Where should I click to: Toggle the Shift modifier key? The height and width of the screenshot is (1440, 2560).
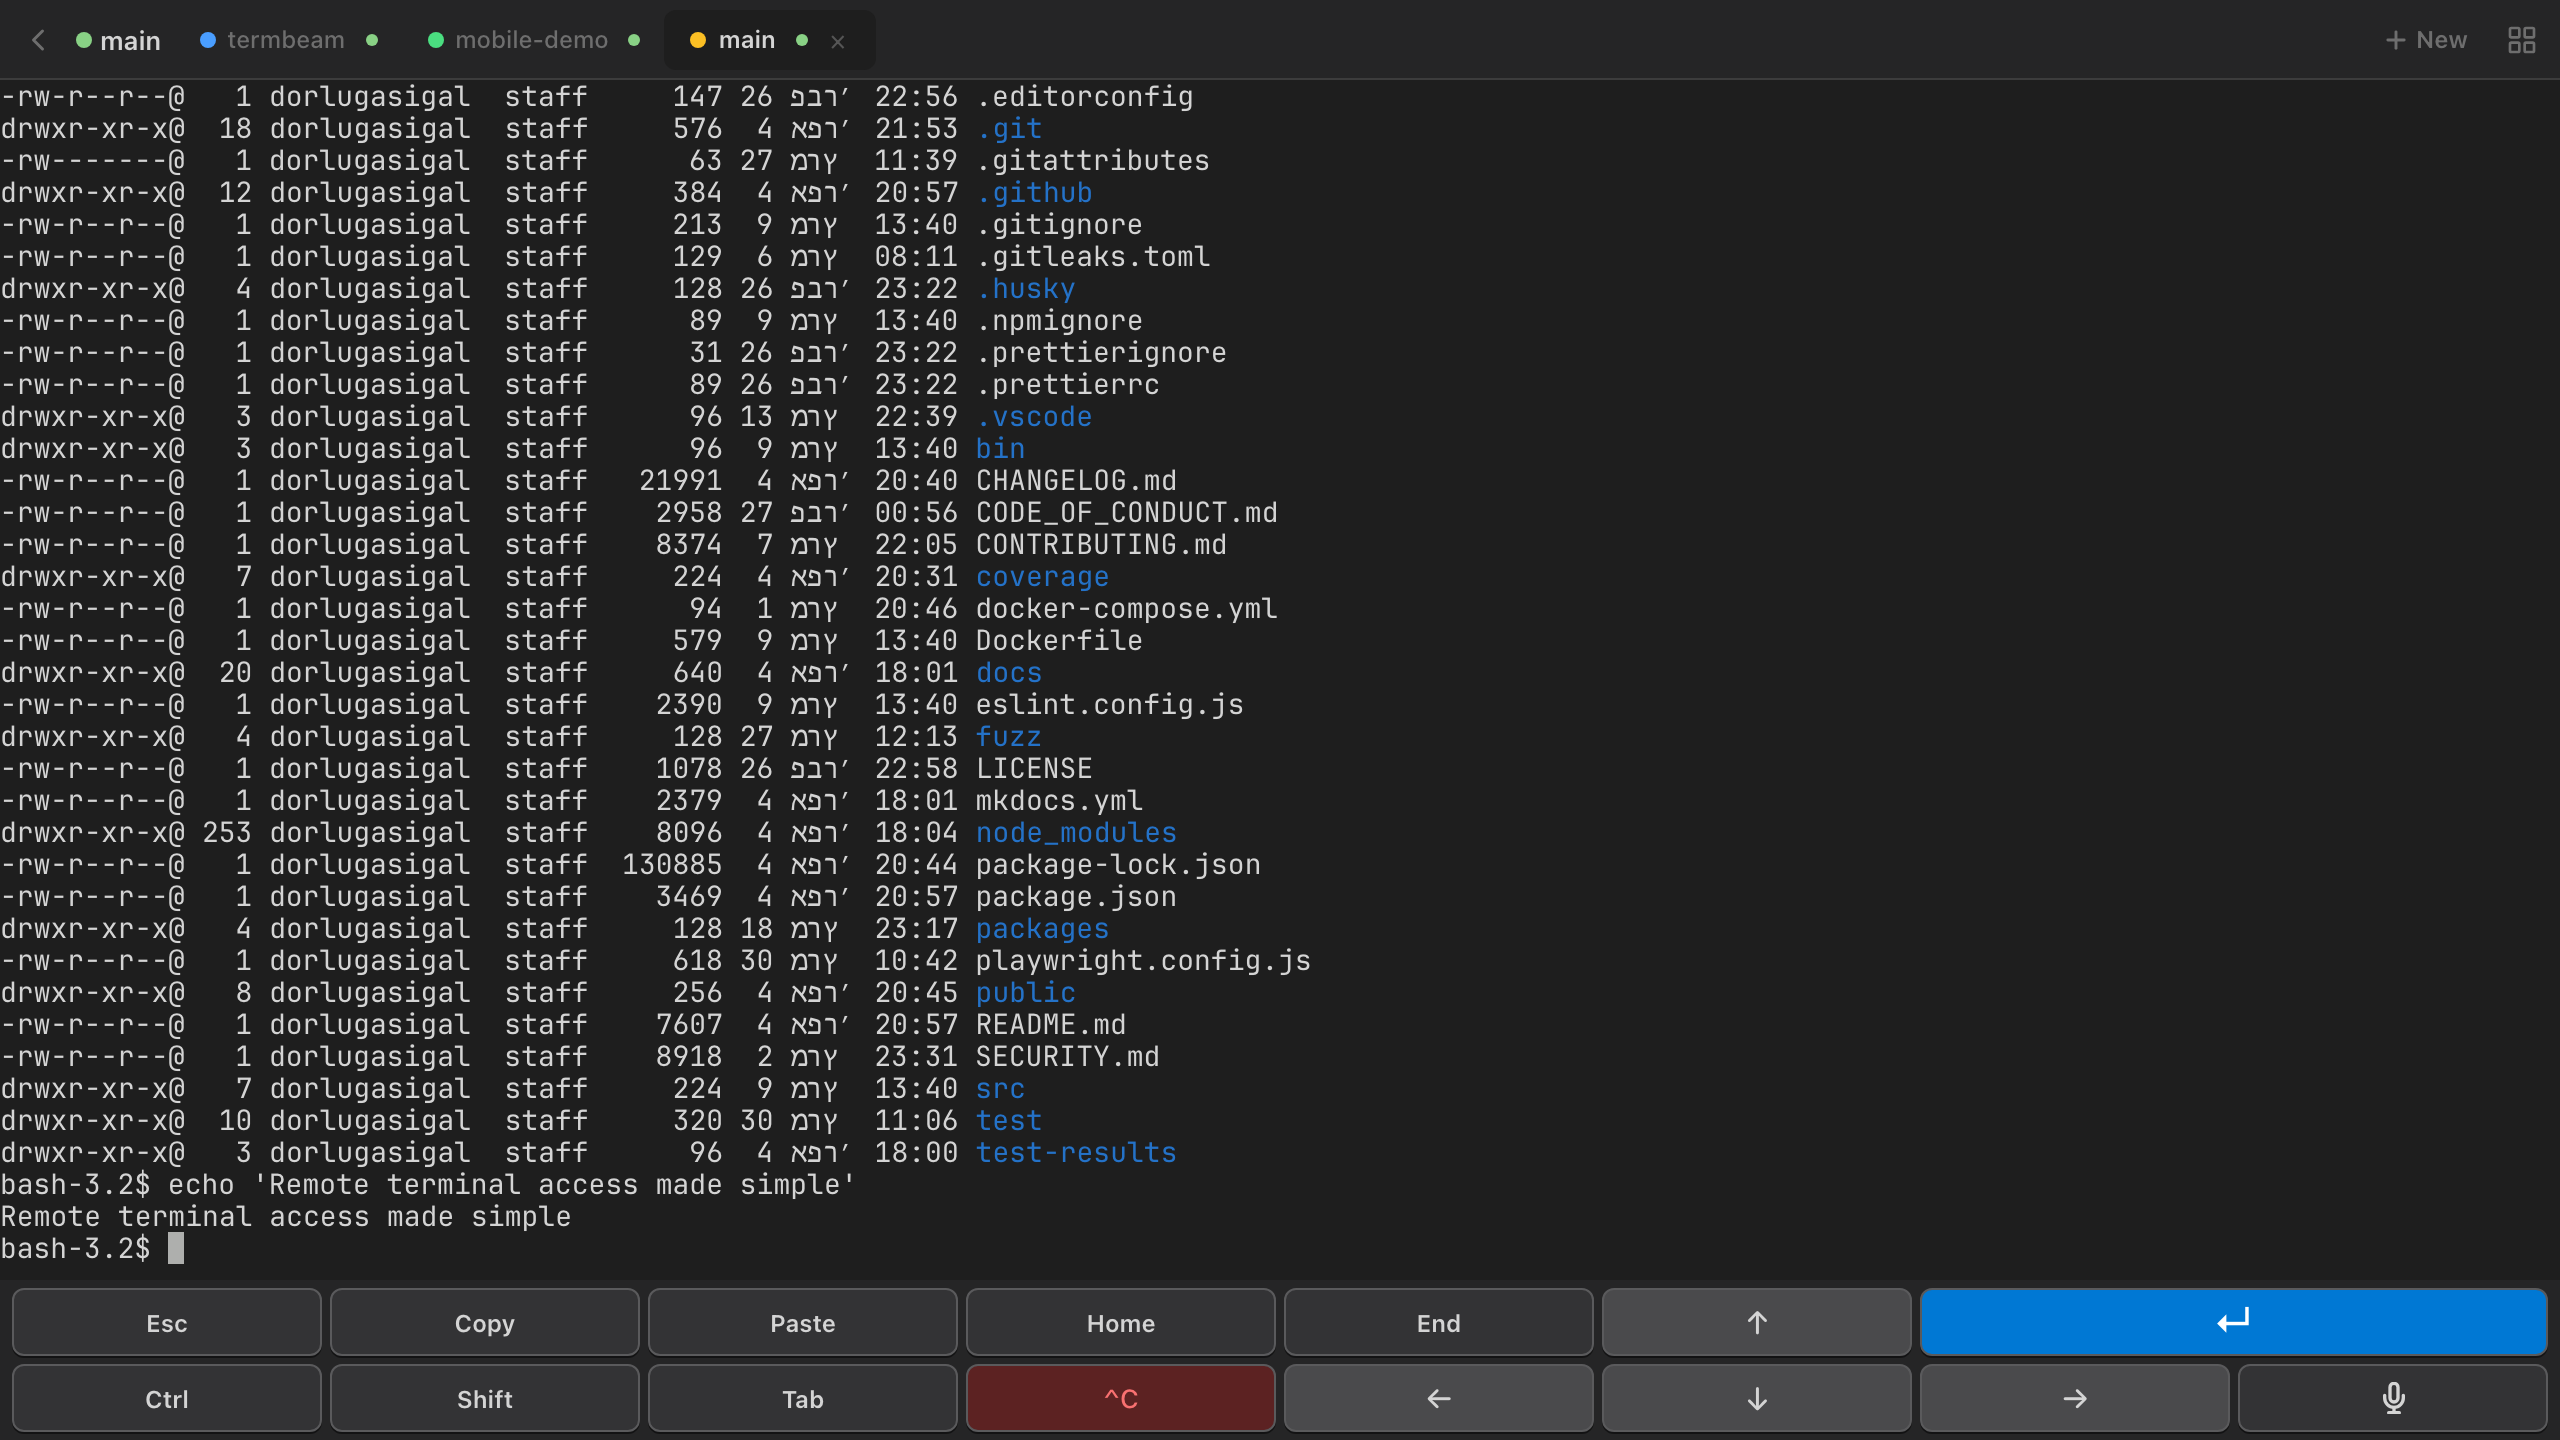[484, 1398]
